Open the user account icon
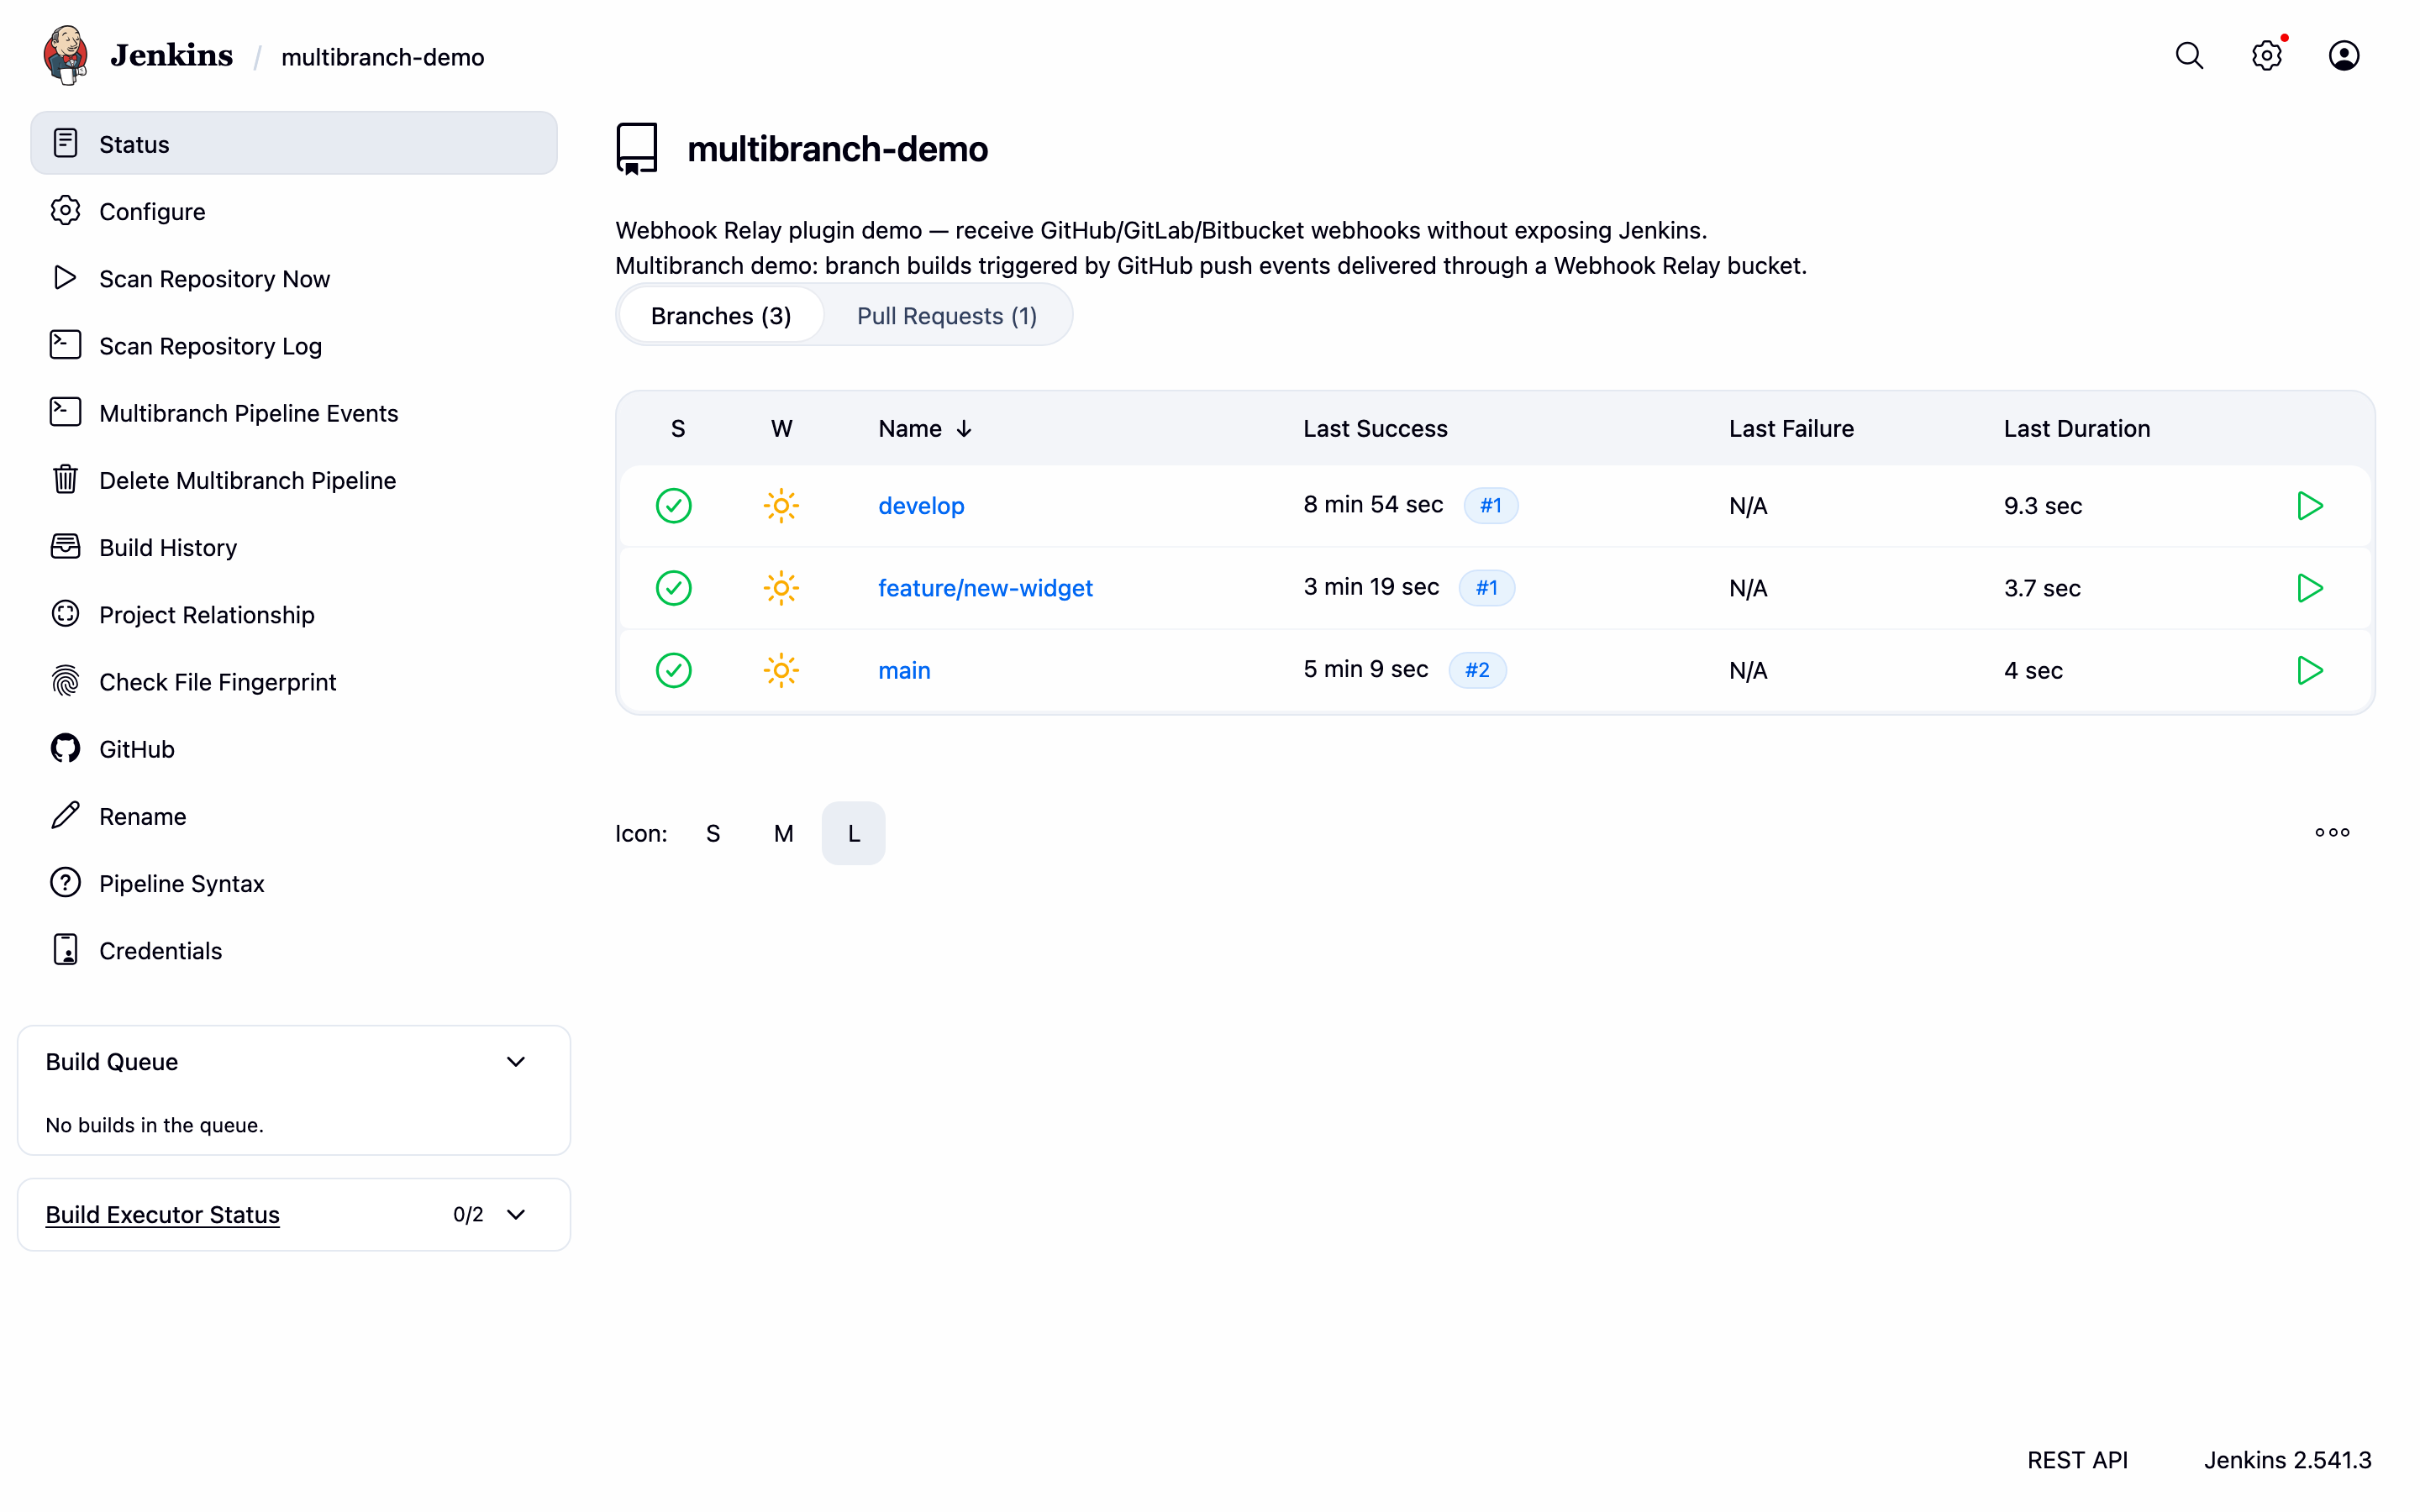 (x=2344, y=56)
